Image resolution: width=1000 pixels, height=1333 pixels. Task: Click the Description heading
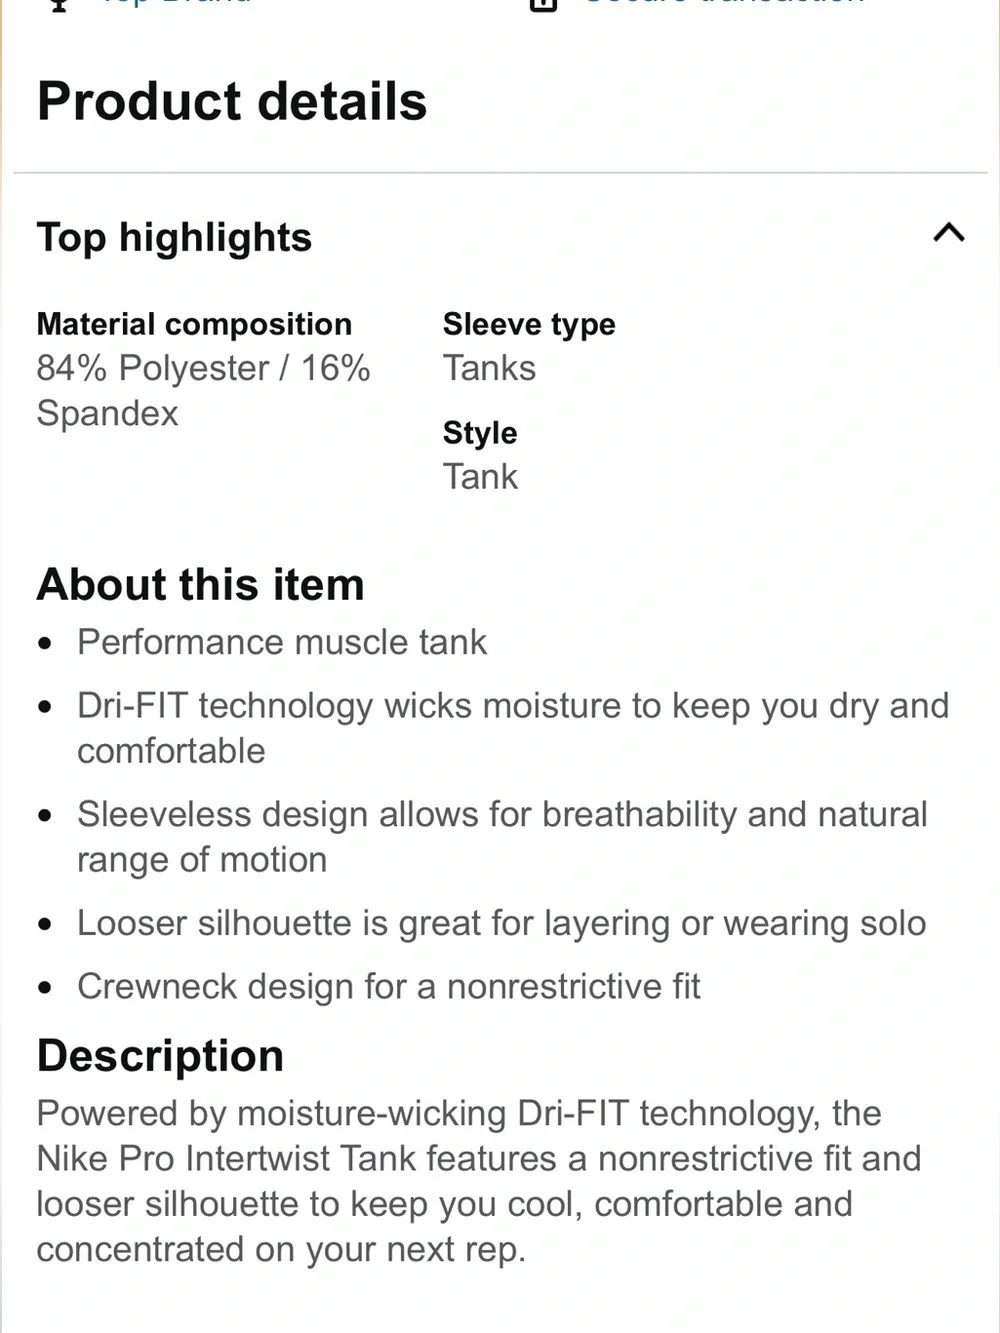(160, 1056)
